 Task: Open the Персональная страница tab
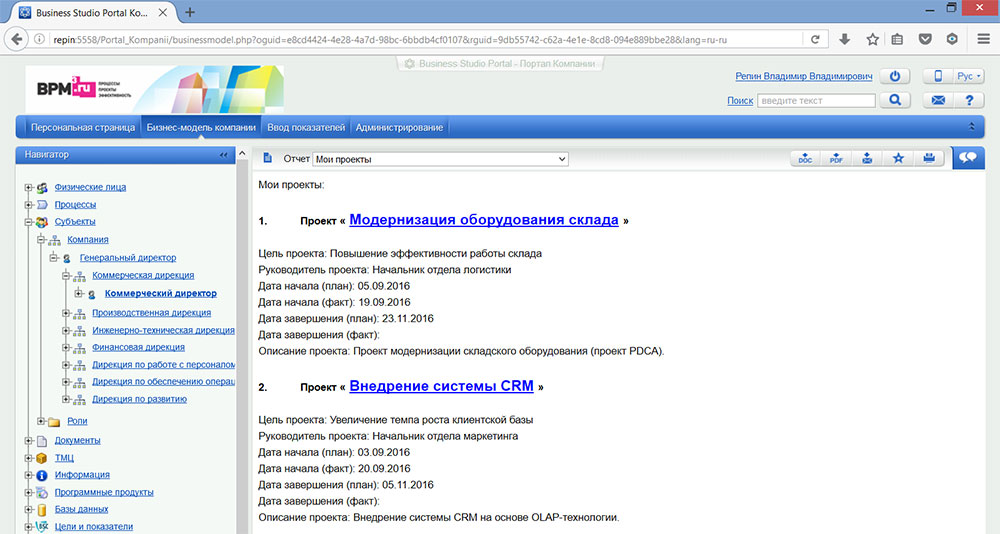coord(82,128)
